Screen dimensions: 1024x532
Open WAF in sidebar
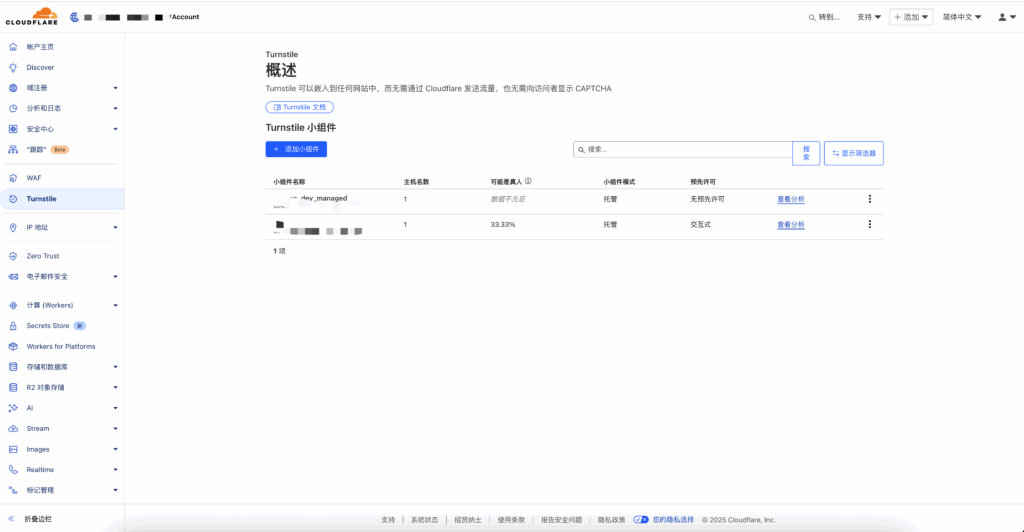coord(34,178)
